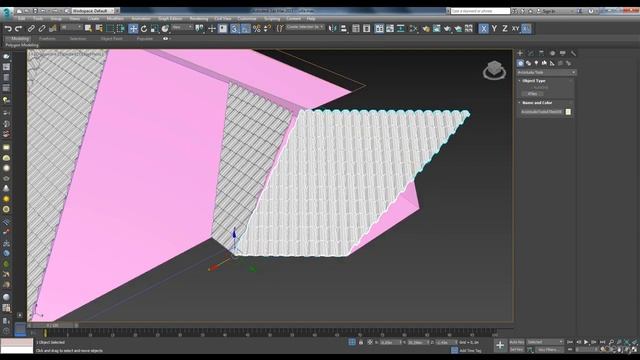The width and height of the screenshot is (640, 360).
Task: Click the search keyword input field
Action: (x=480, y=11)
